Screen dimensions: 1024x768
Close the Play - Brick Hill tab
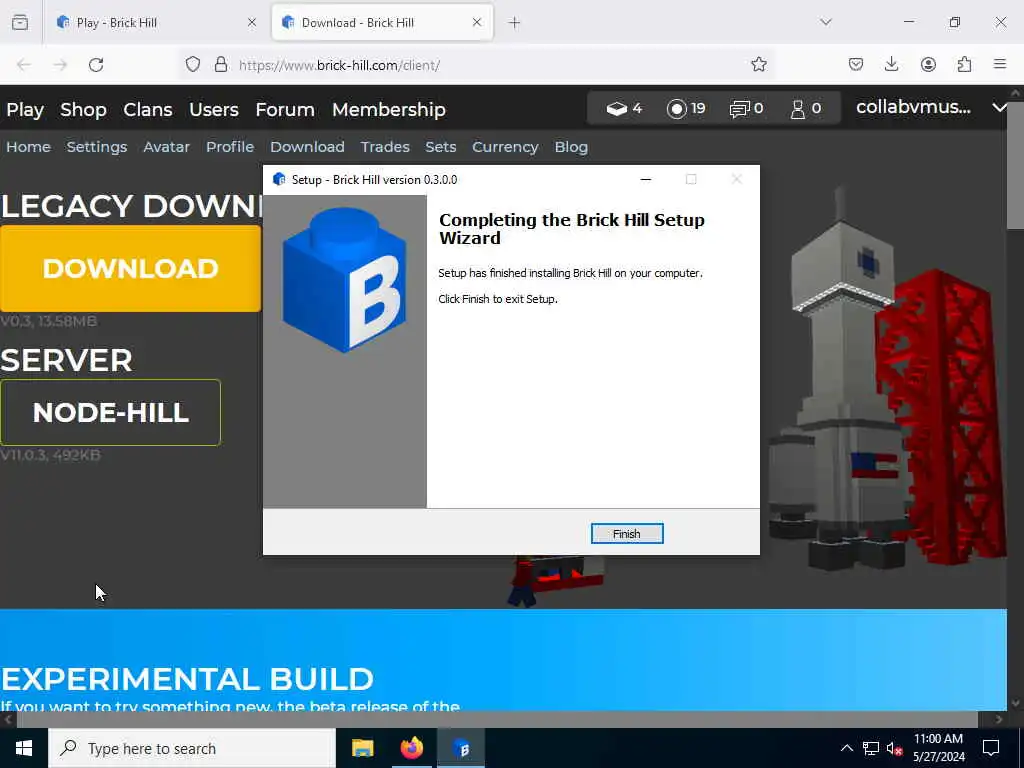pos(251,22)
